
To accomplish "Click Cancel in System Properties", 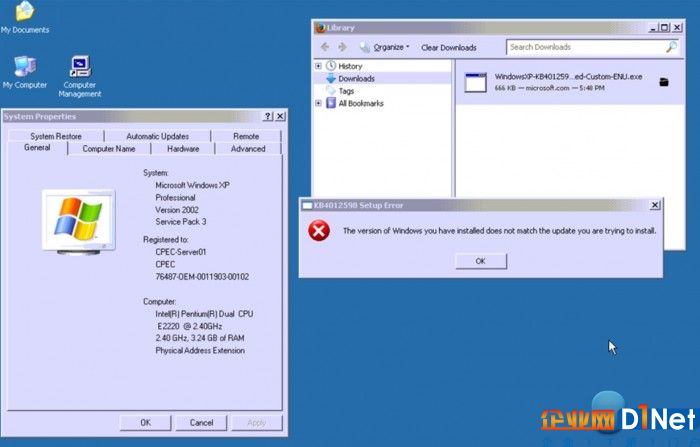I will coord(201,422).
